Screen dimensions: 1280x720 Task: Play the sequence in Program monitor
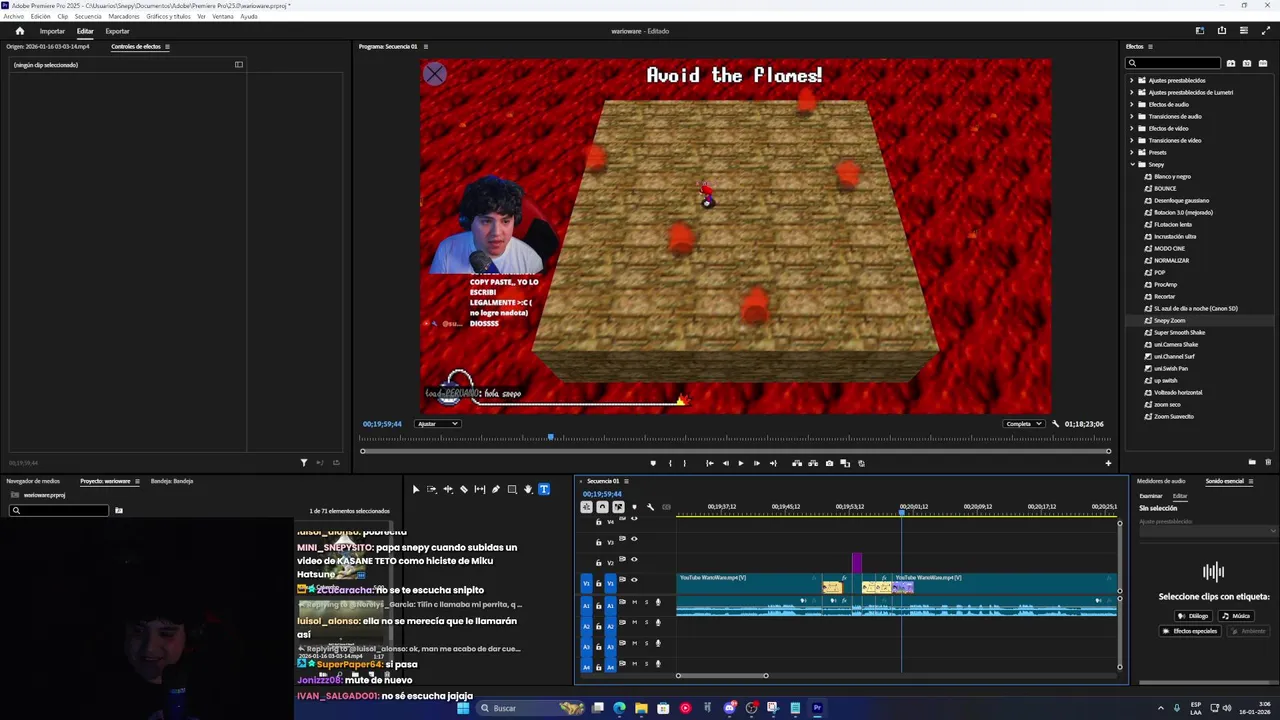click(x=741, y=463)
